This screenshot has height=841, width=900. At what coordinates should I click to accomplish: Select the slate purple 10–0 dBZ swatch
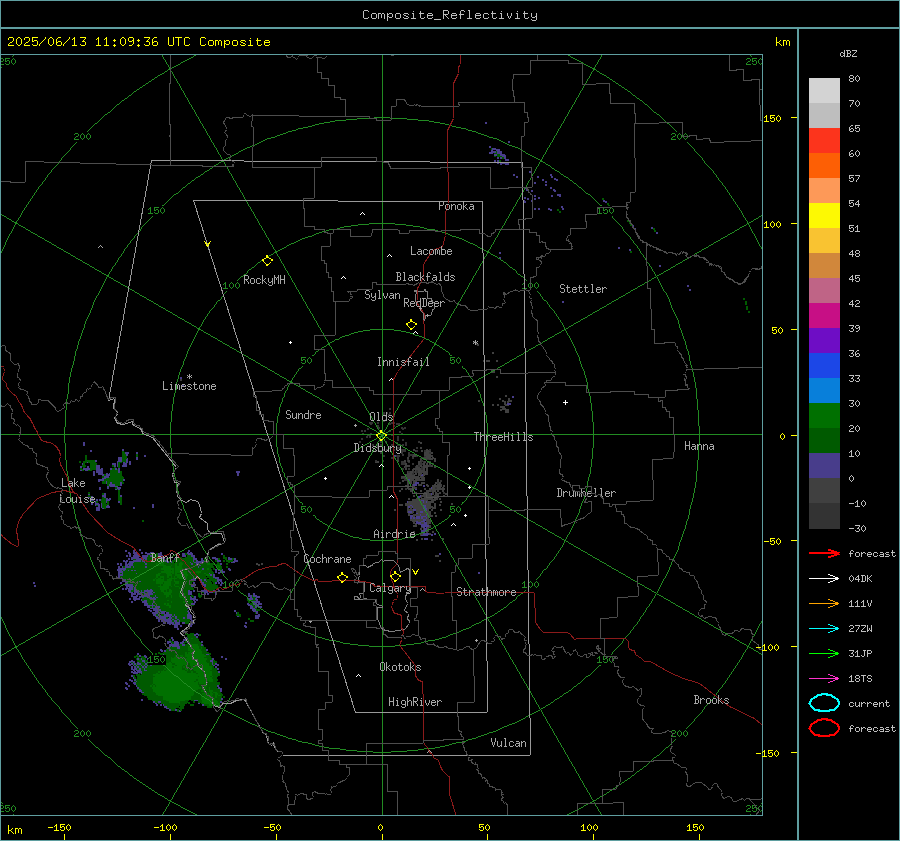(824, 466)
